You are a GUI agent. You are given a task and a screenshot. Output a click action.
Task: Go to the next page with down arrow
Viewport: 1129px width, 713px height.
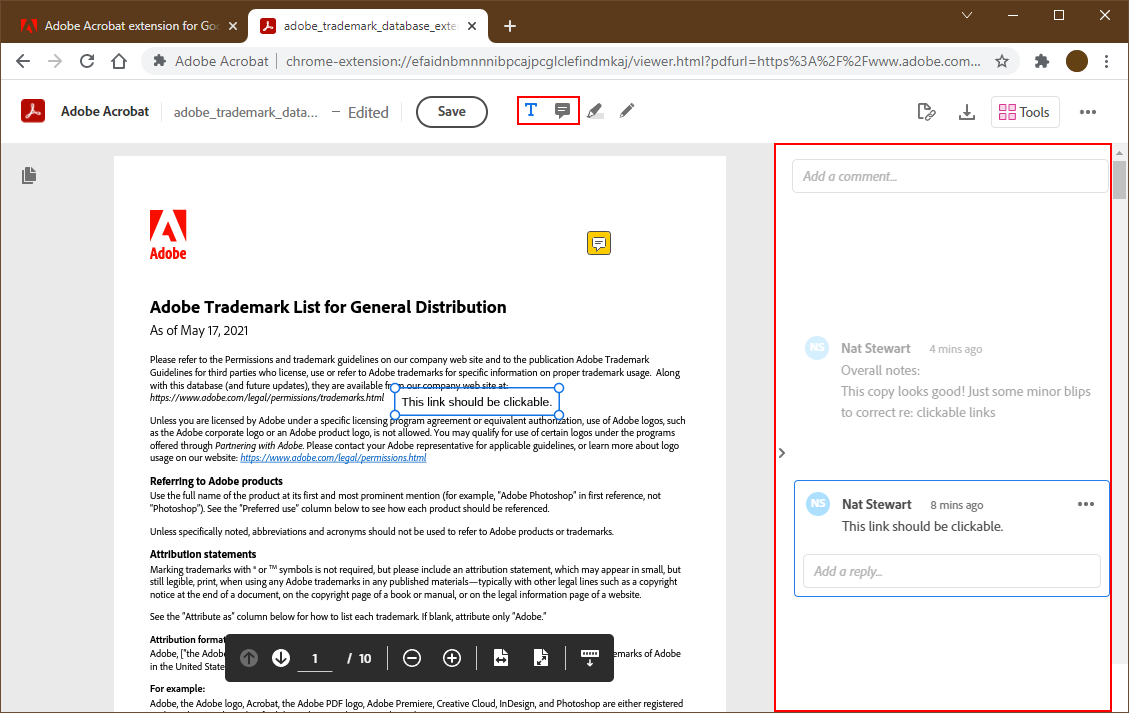[281, 658]
